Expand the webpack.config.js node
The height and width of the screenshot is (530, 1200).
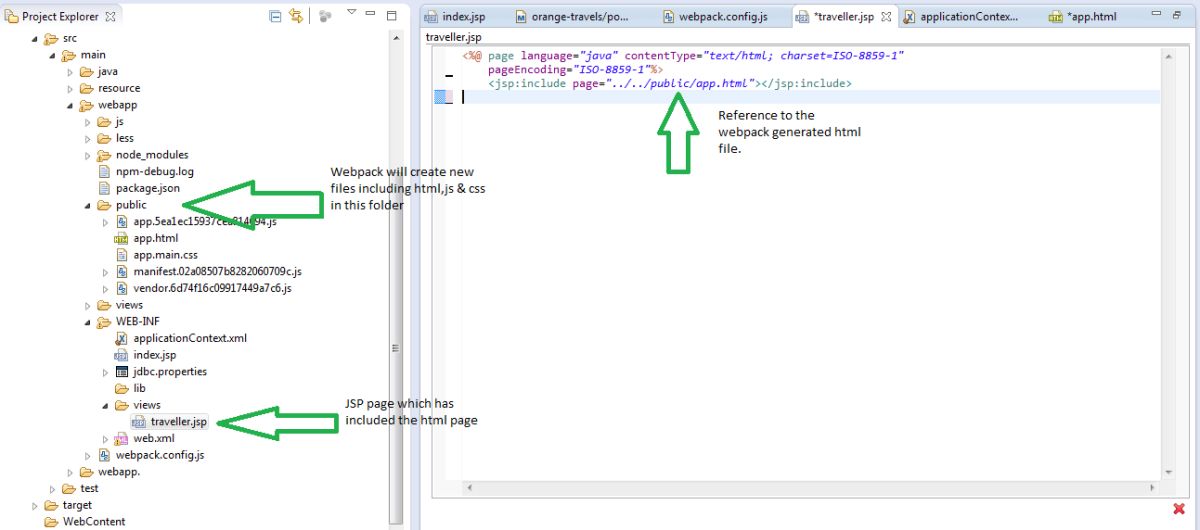(x=88, y=455)
